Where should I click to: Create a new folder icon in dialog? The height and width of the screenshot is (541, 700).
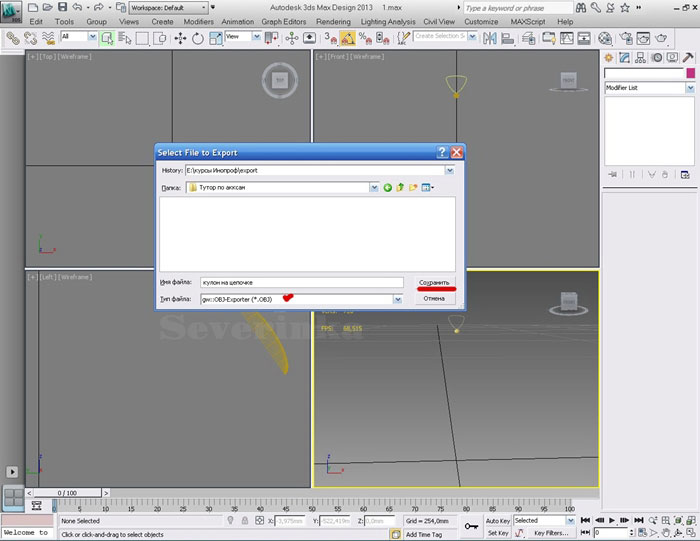click(412, 187)
